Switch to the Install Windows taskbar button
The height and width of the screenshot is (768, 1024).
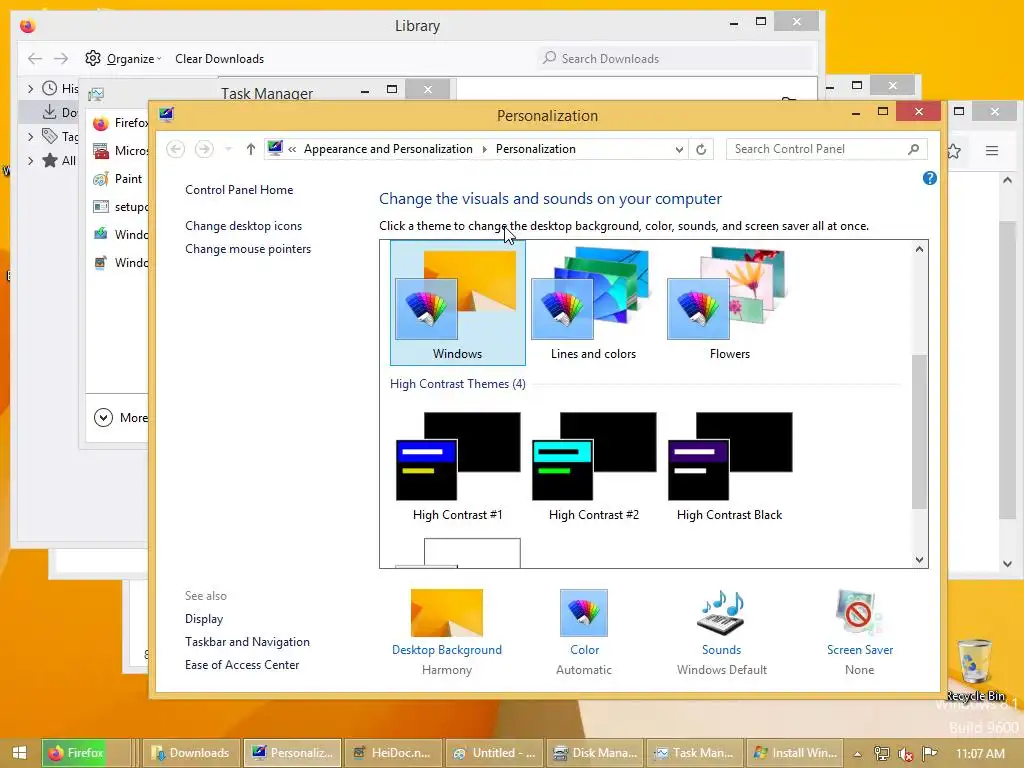[795, 753]
